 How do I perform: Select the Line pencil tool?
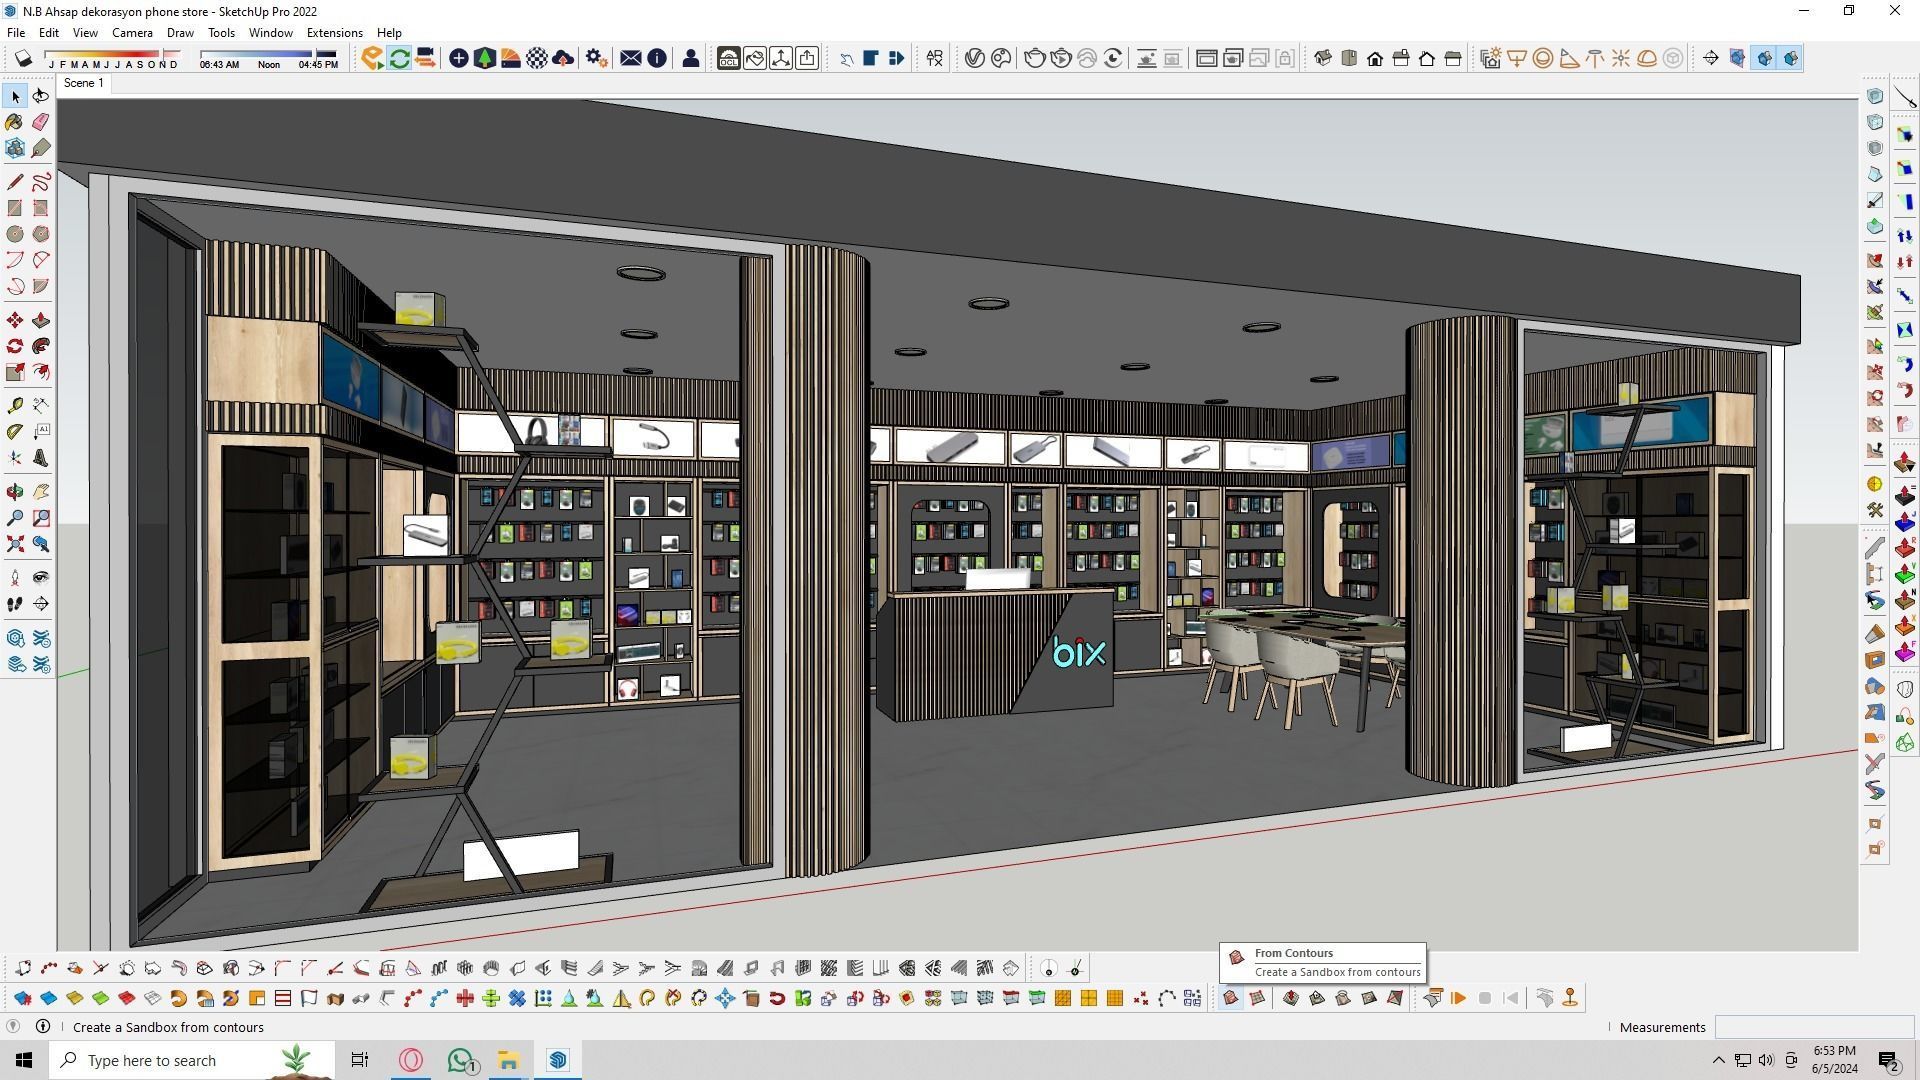click(15, 182)
